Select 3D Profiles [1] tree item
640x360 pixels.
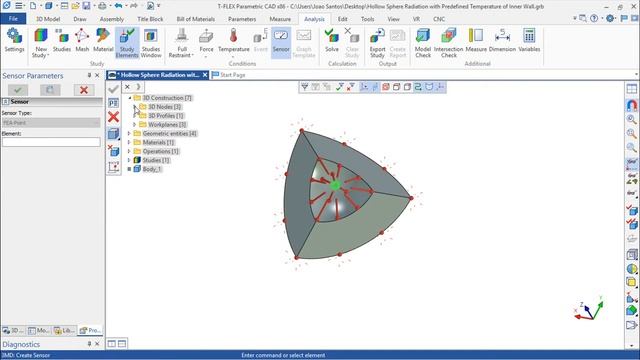coord(165,116)
